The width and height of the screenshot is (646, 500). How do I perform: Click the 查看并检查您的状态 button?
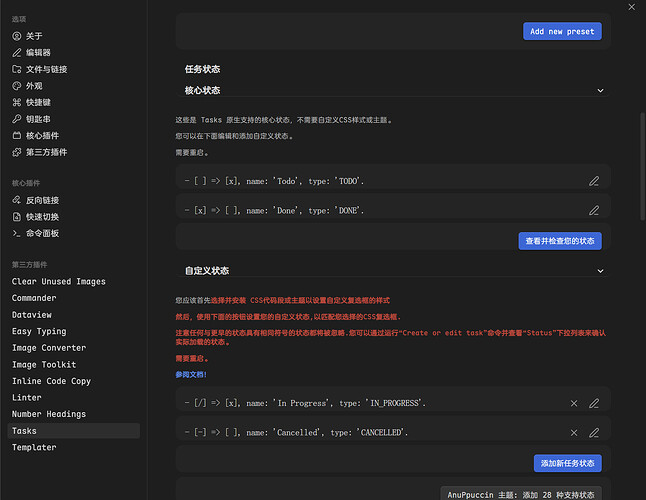pyautogui.click(x=561, y=240)
